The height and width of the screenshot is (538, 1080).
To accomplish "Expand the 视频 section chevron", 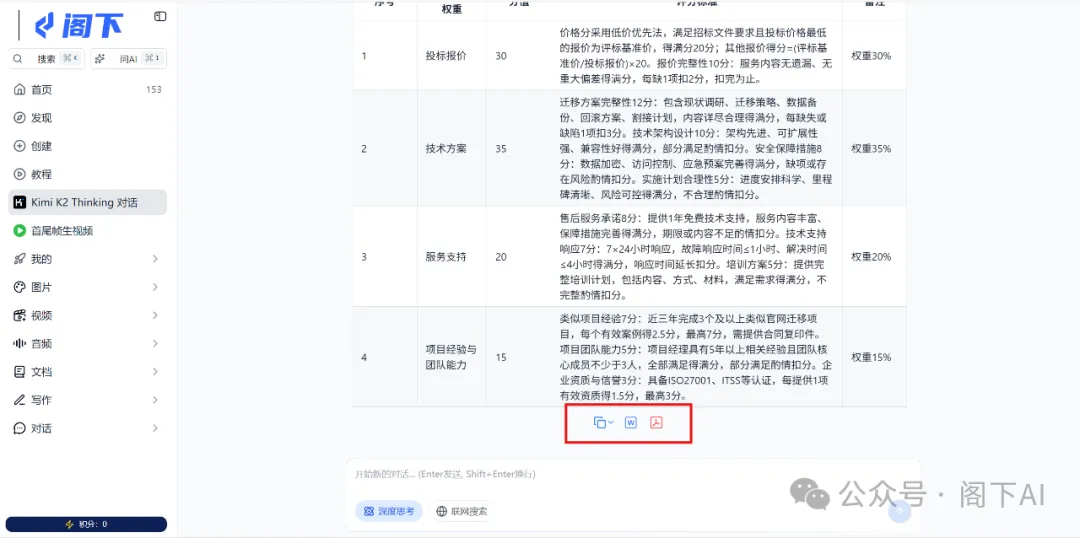I will pyautogui.click(x=155, y=315).
